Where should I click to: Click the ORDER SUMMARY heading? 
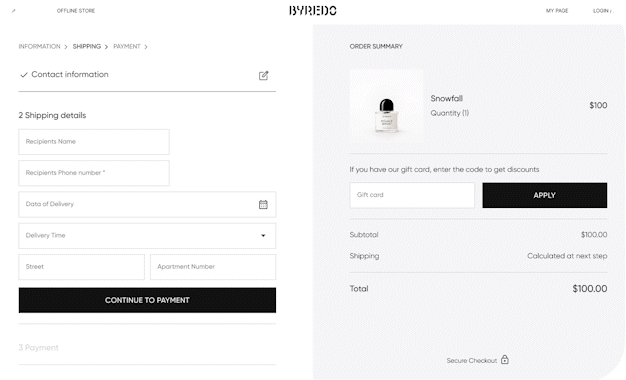click(376, 46)
